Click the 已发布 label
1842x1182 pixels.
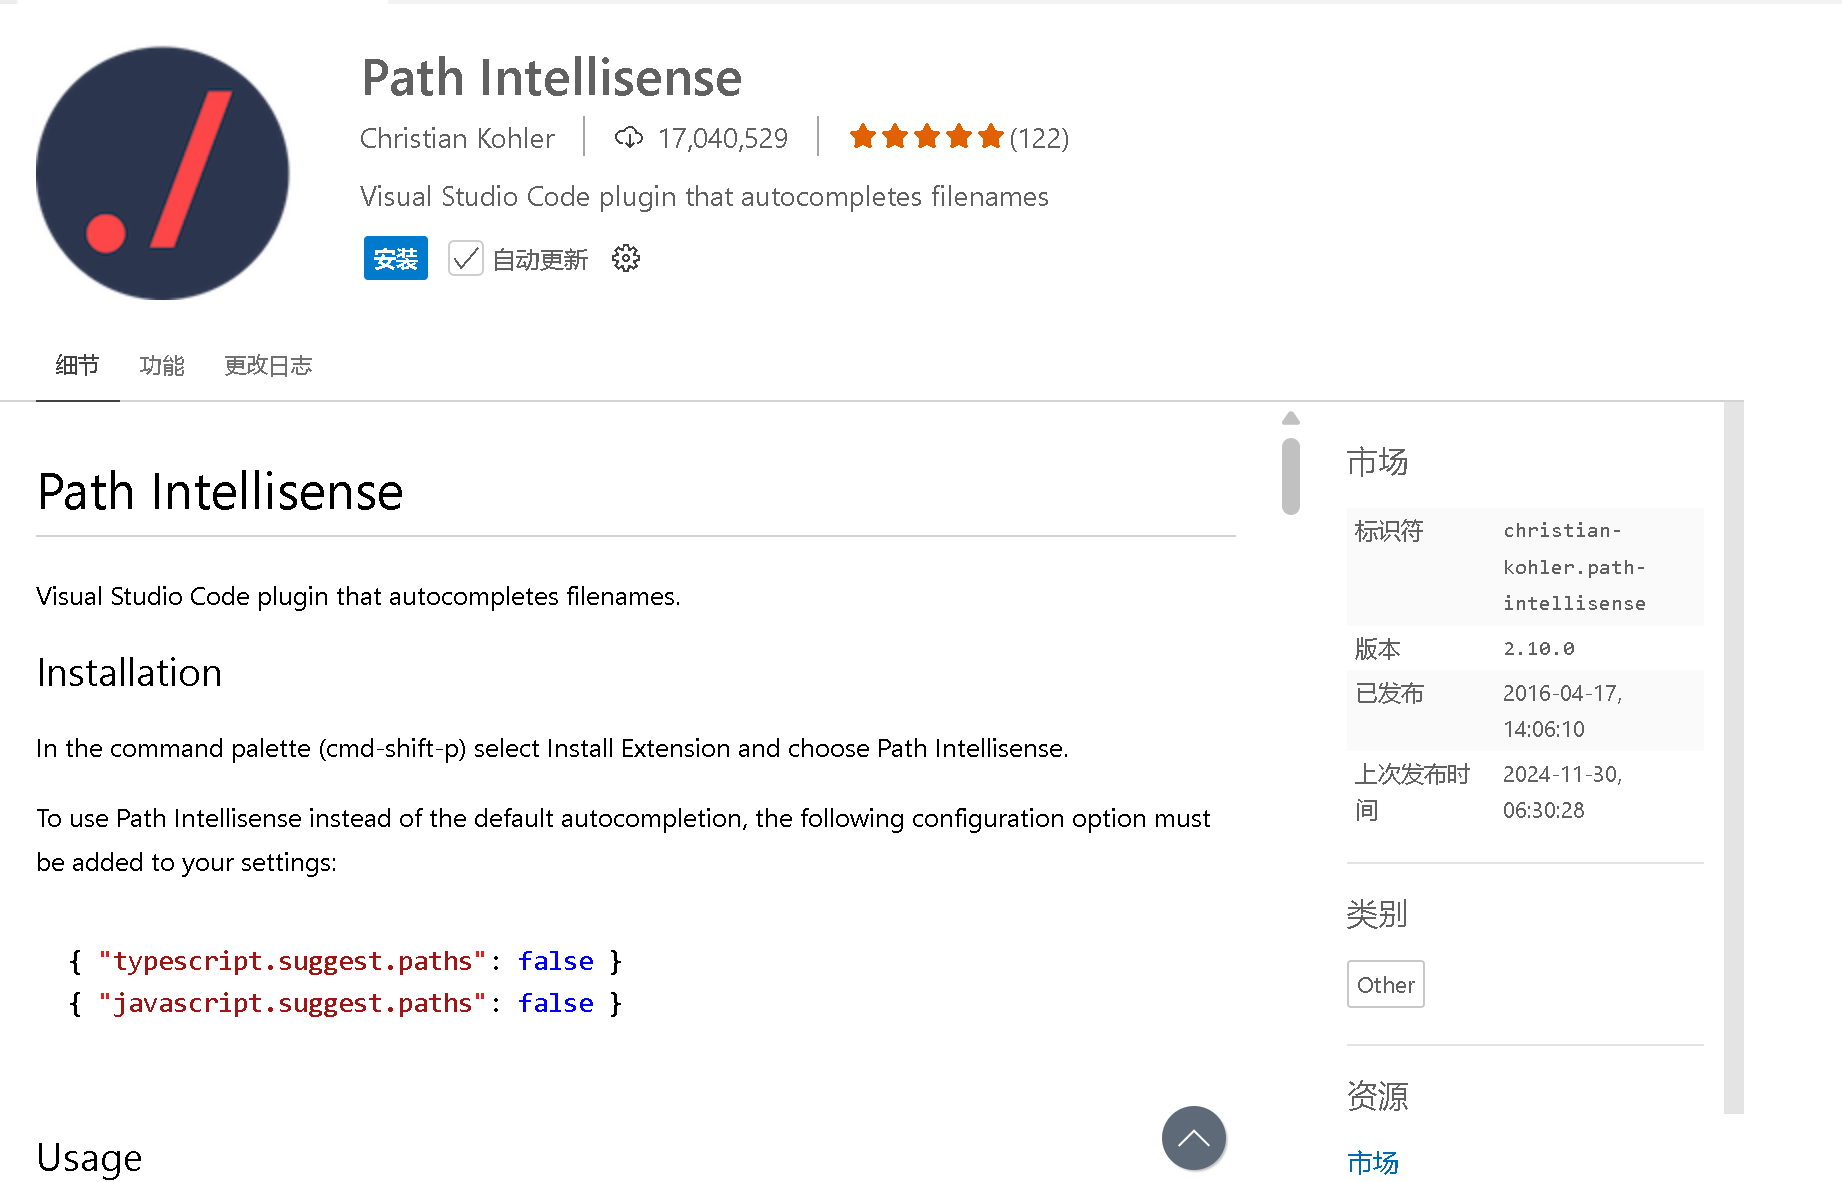coord(1389,693)
